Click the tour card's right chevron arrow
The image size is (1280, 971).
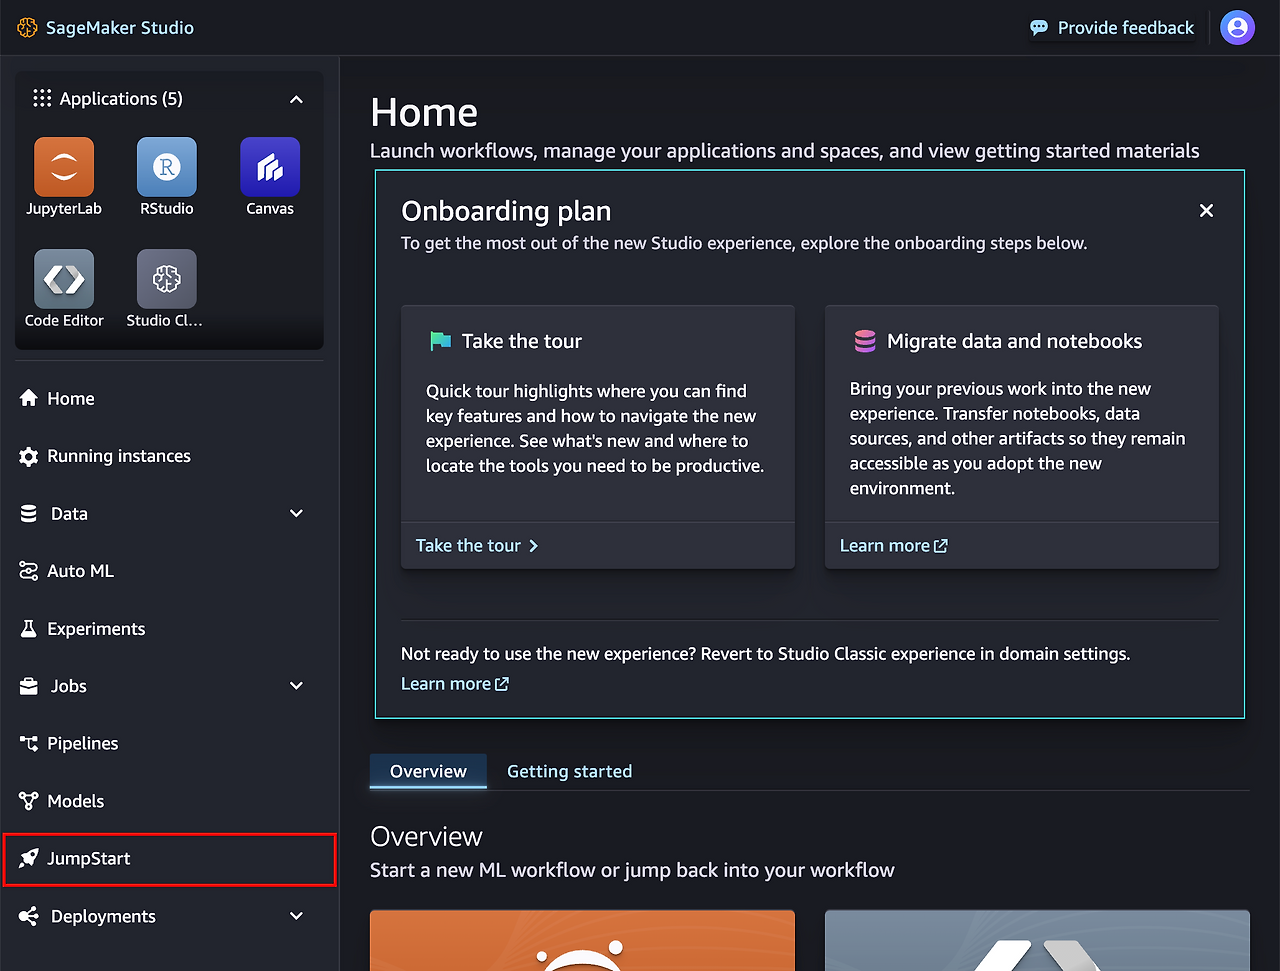pos(533,546)
